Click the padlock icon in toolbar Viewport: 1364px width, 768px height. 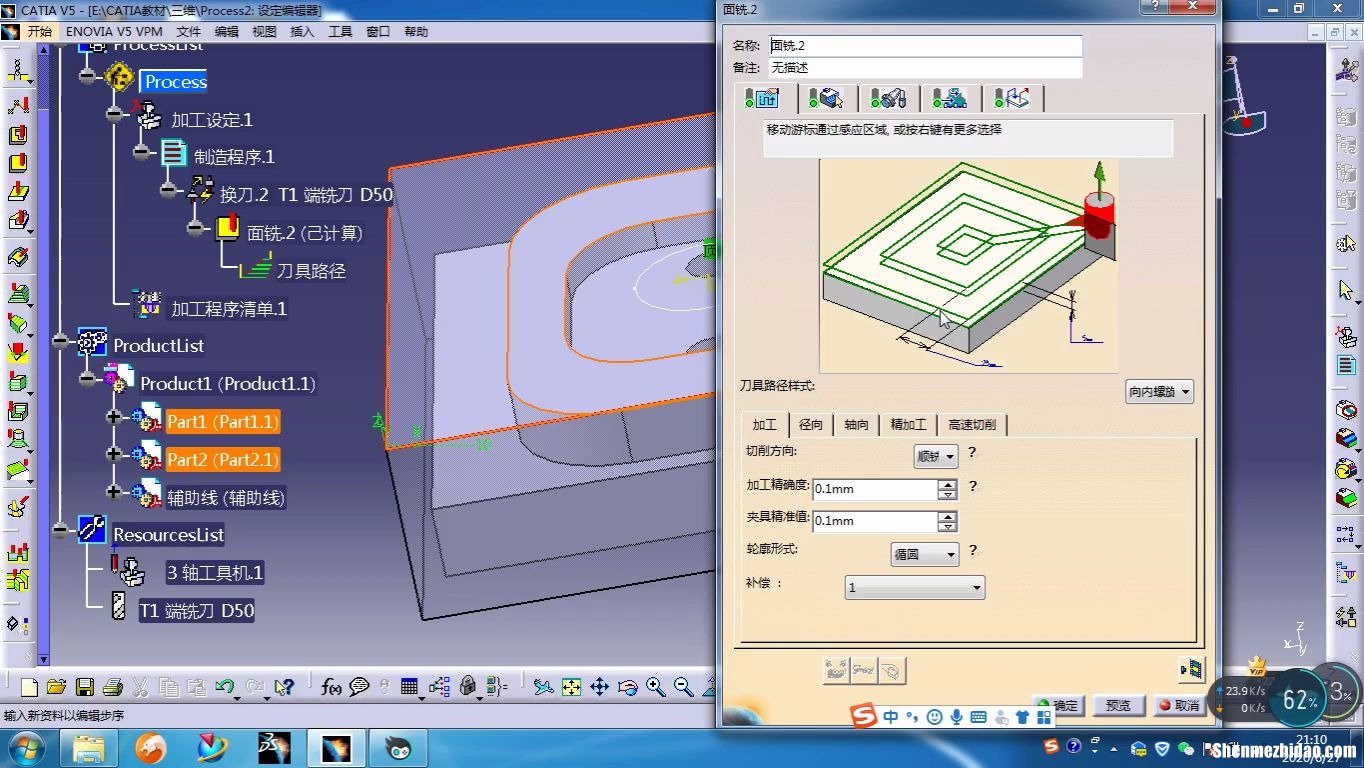coord(467,687)
